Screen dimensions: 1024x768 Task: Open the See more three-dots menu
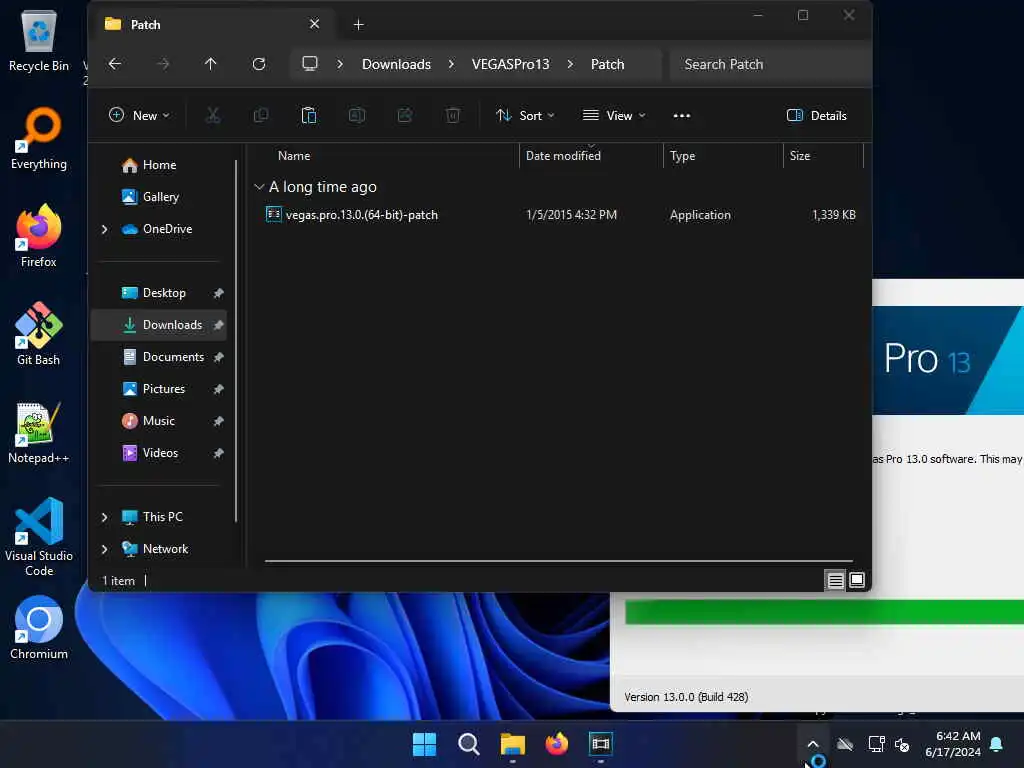pyautogui.click(x=682, y=116)
